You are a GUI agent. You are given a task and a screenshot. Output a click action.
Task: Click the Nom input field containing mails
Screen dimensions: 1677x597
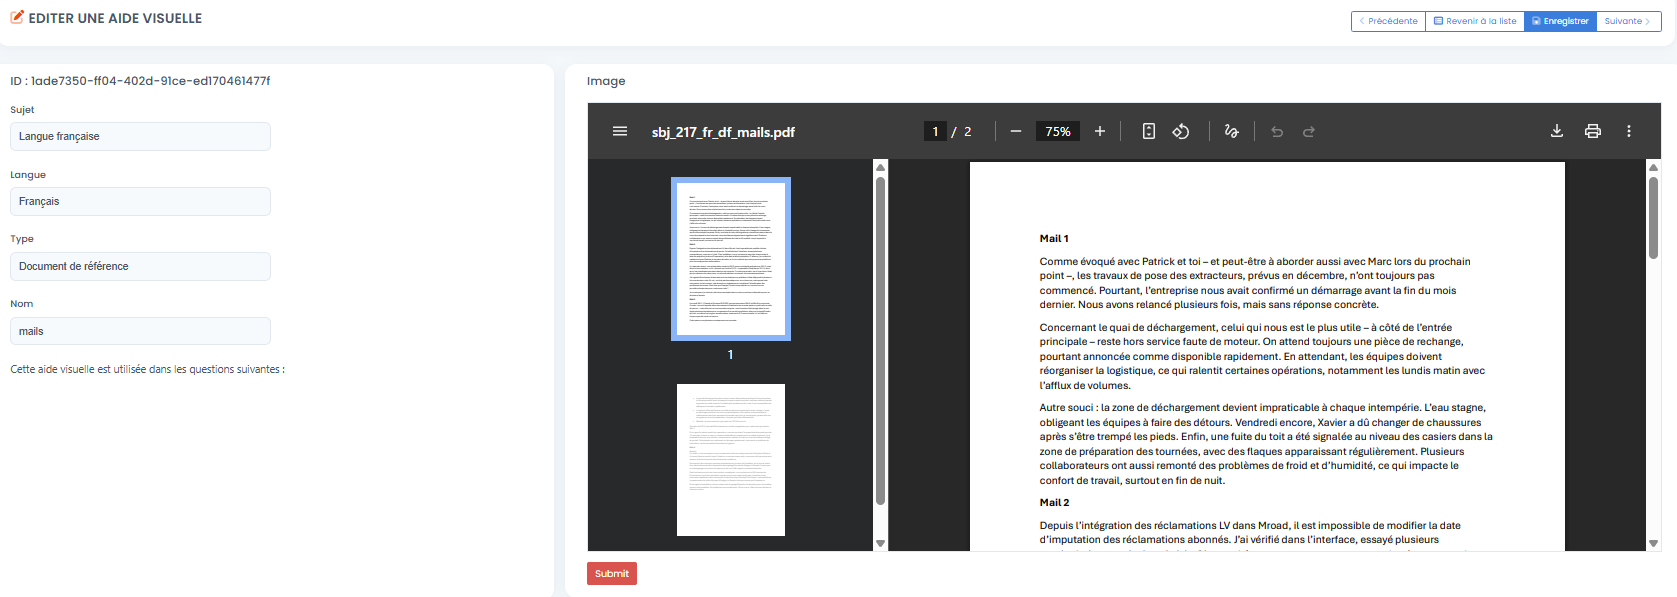140,331
